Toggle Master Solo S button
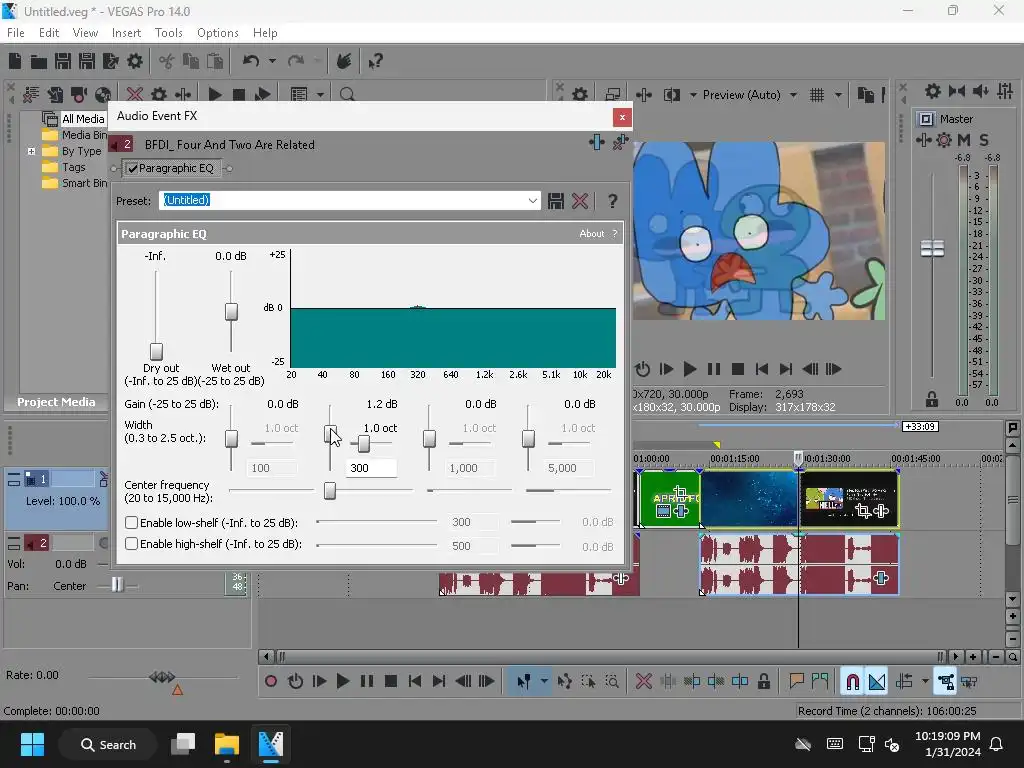 [984, 140]
